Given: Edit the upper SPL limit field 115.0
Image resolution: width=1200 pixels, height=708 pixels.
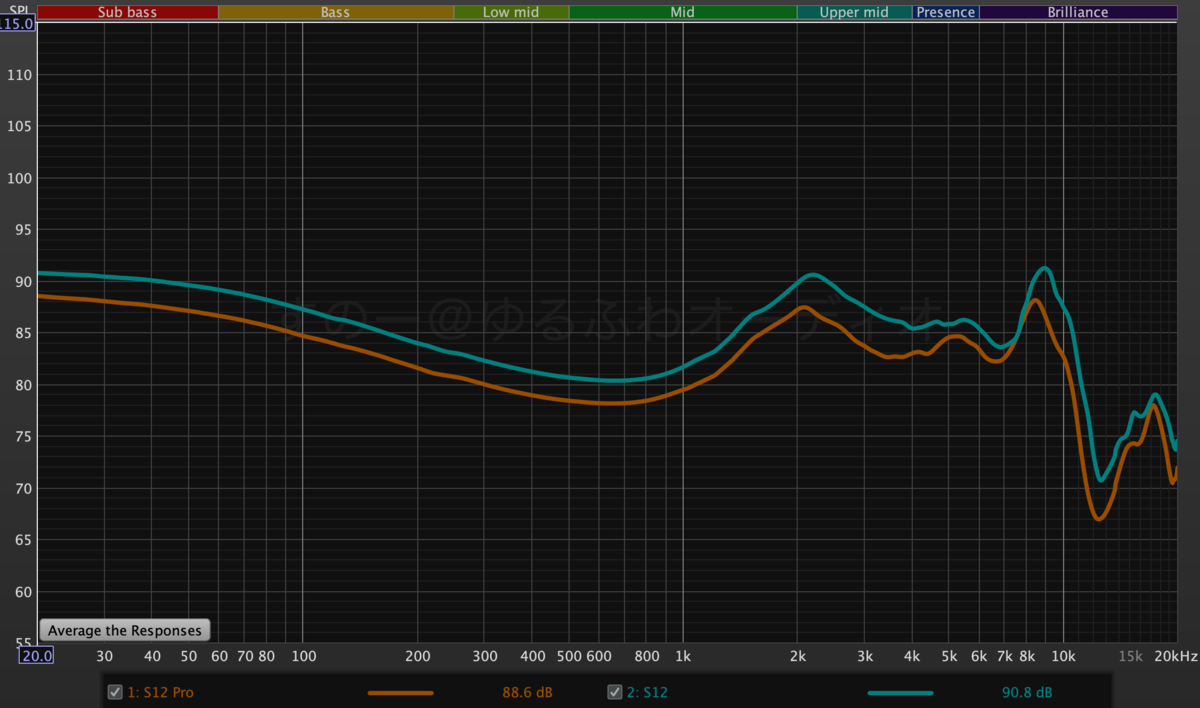Looking at the screenshot, I should [18, 23].
